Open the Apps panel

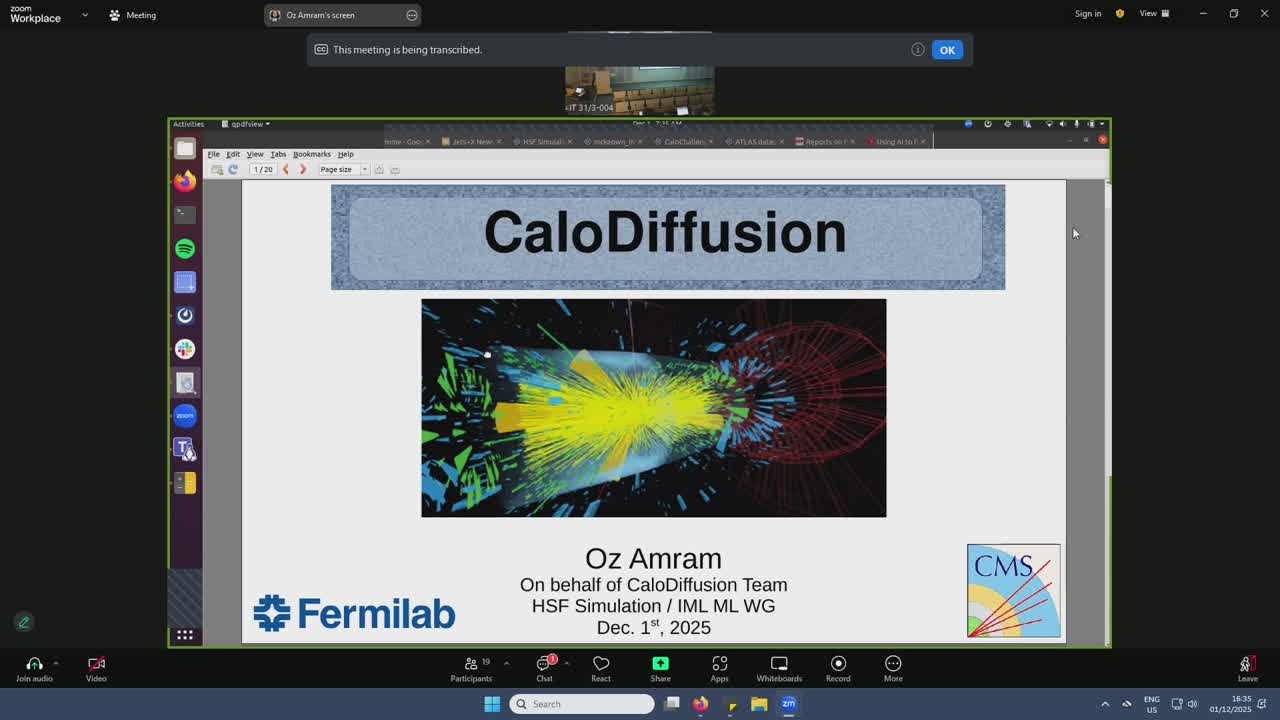tap(719, 668)
